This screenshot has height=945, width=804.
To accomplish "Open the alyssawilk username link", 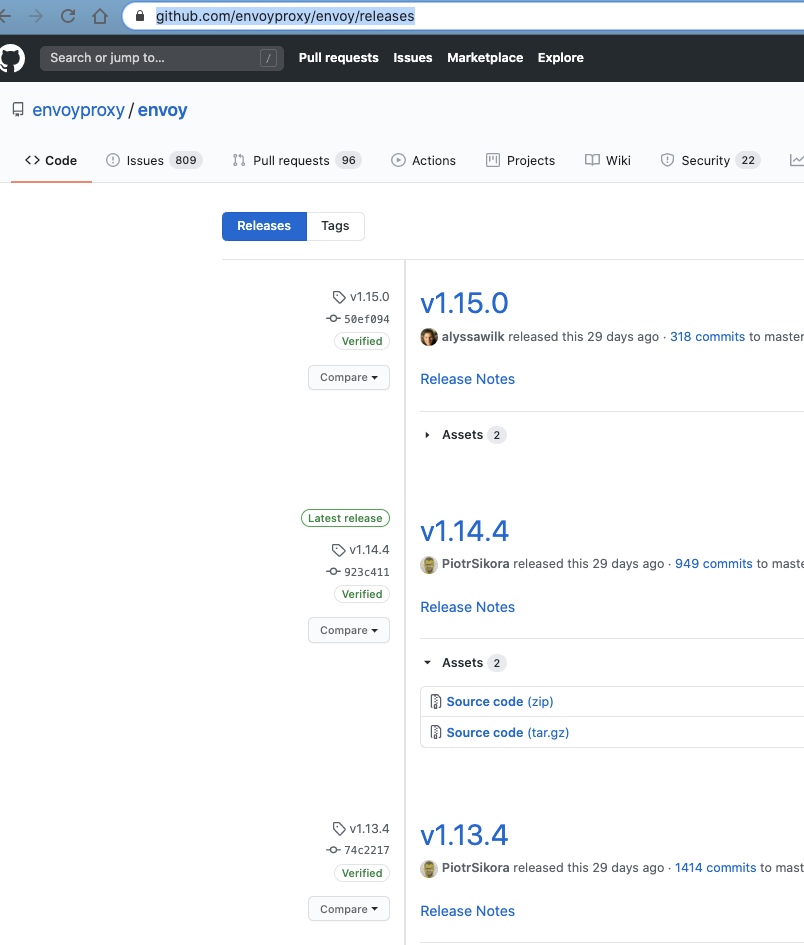I will [x=473, y=337].
